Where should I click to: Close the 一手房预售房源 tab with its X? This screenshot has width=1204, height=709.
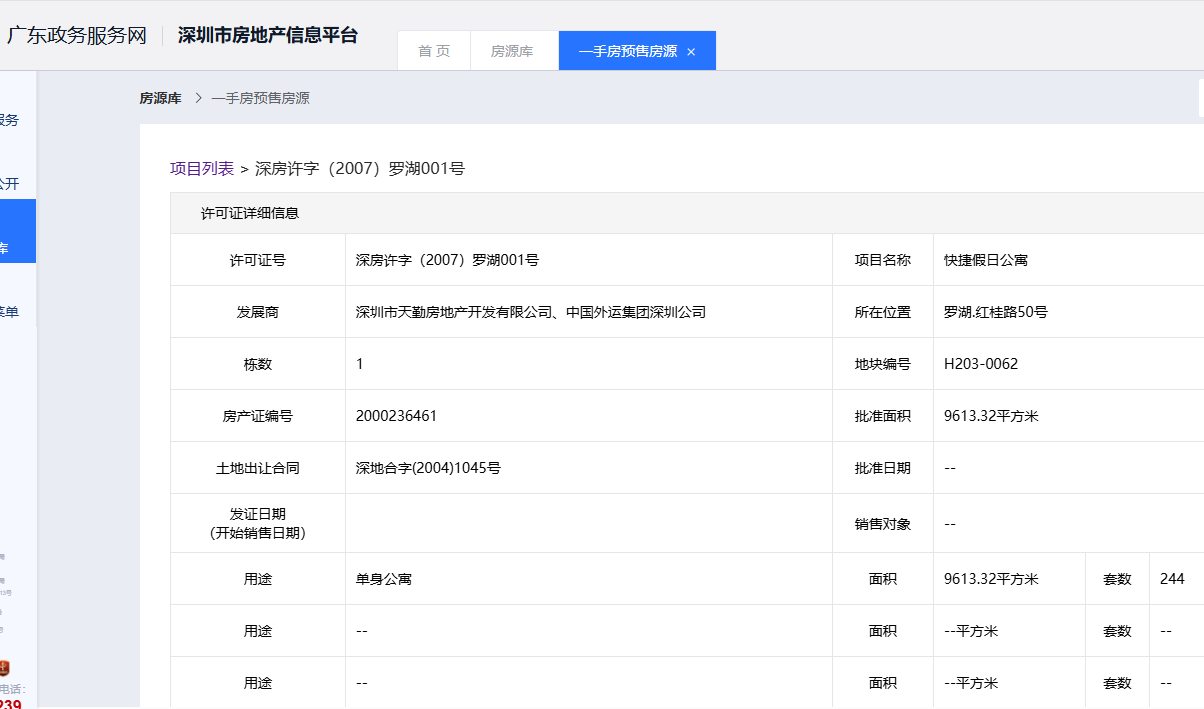pyautogui.click(x=691, y=52)
